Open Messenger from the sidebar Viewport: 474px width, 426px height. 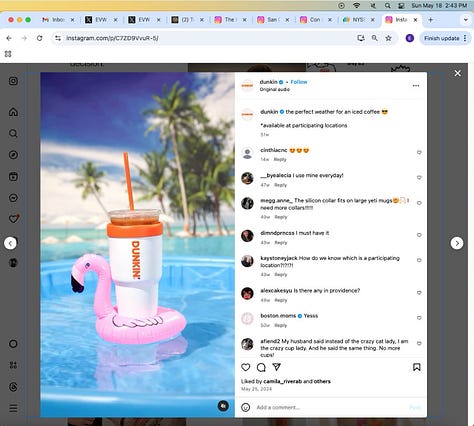(13, 198)
